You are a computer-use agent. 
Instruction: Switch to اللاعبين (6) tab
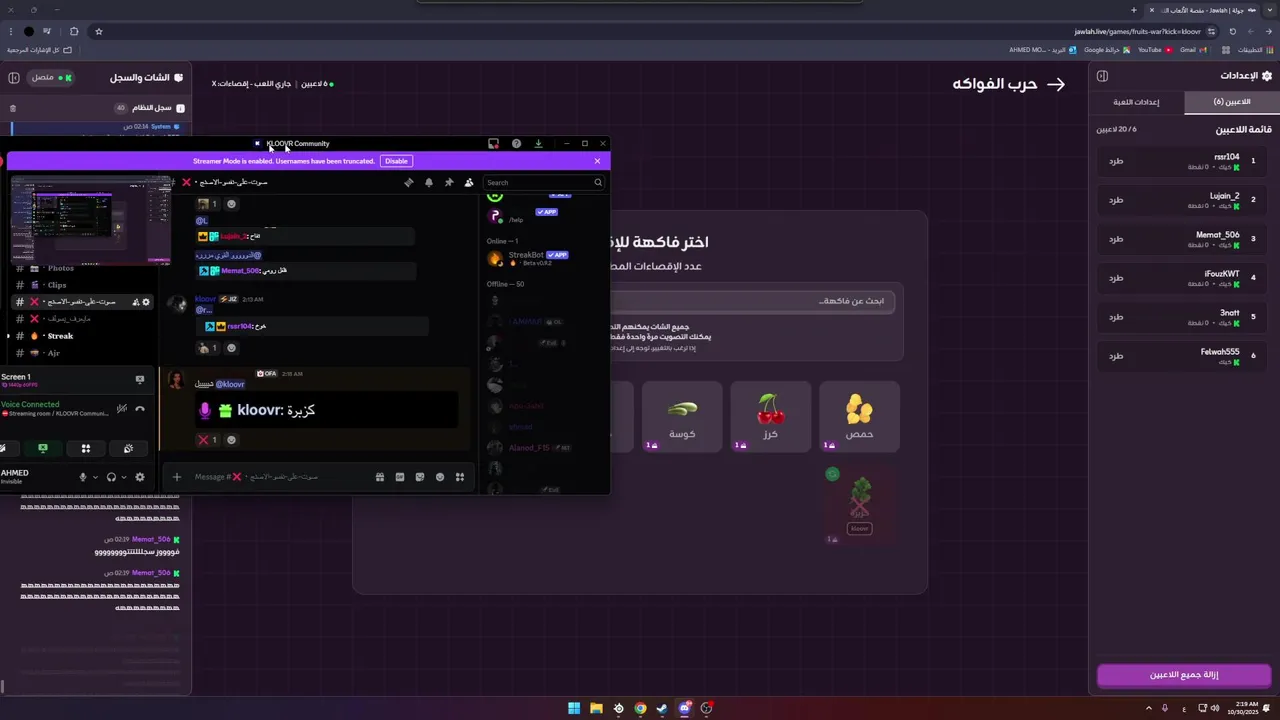click(1232, 102)
